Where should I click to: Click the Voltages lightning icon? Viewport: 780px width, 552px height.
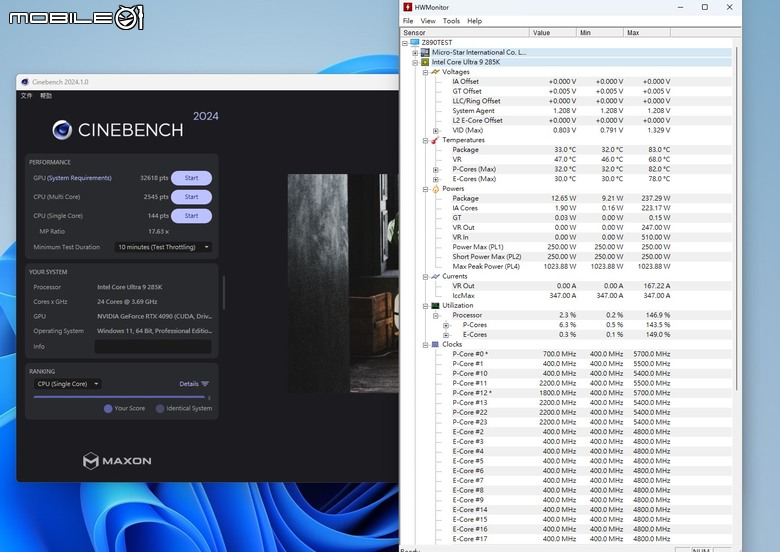435,72
